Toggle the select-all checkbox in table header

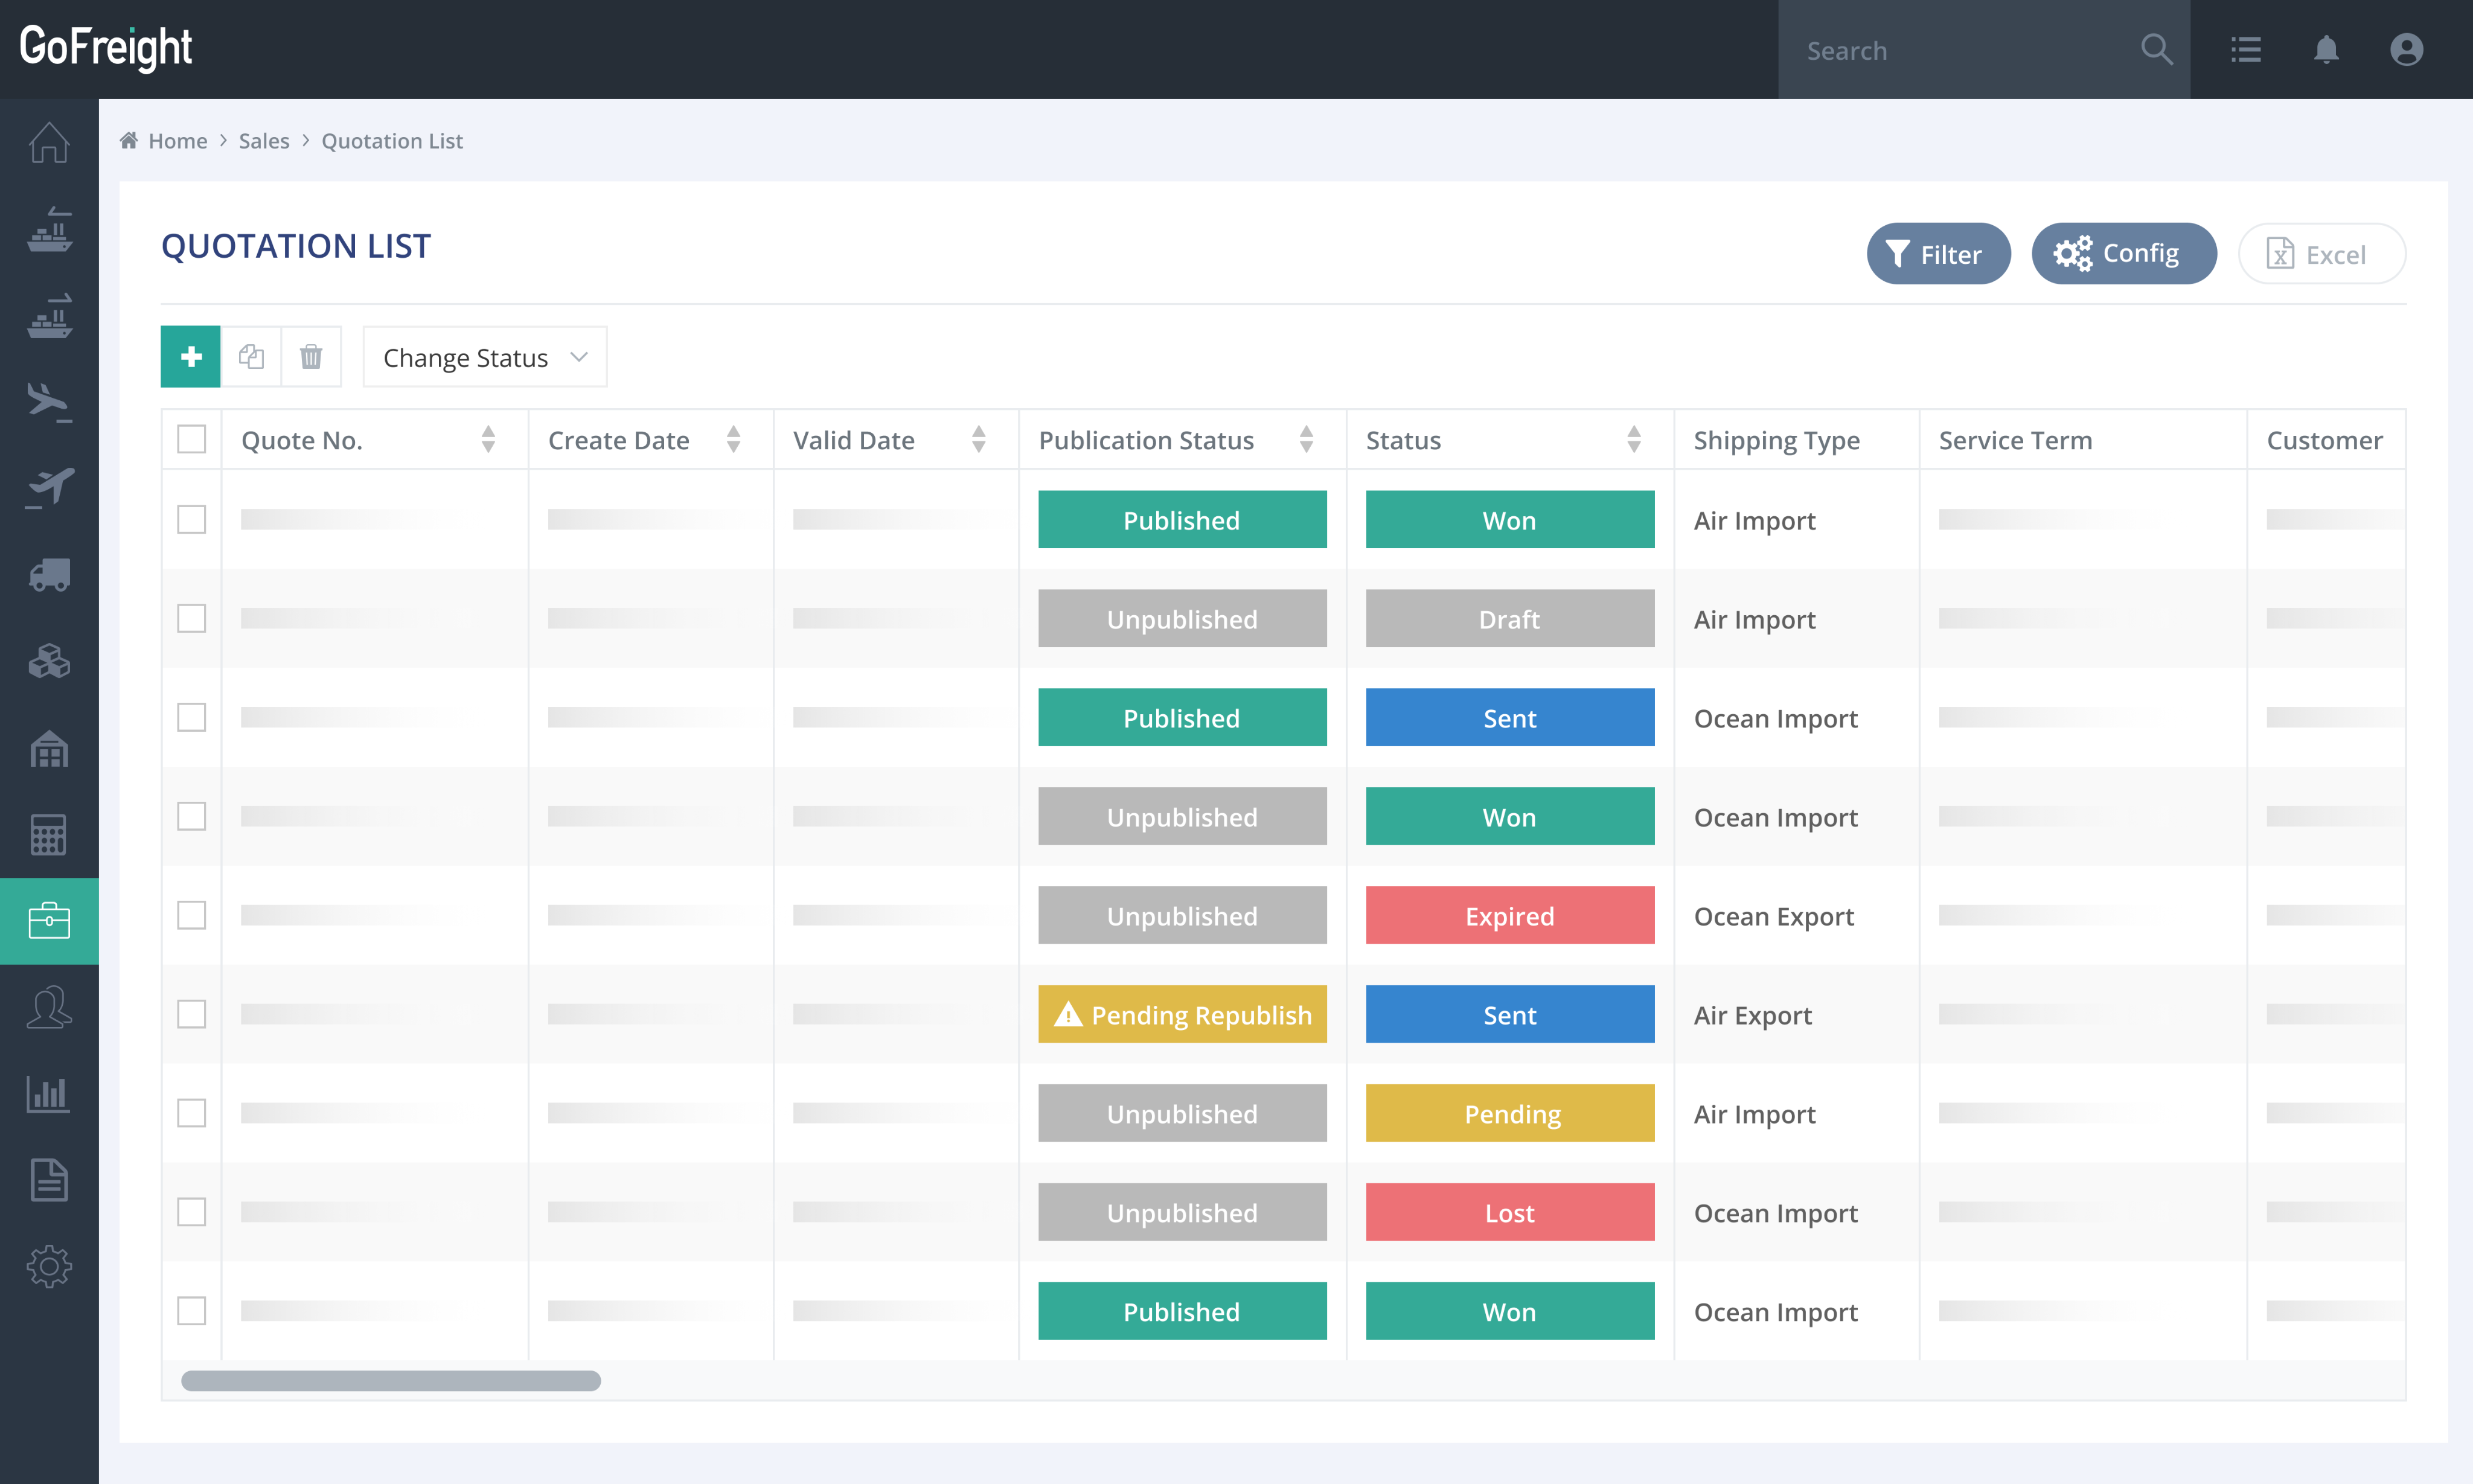[191, 439]
